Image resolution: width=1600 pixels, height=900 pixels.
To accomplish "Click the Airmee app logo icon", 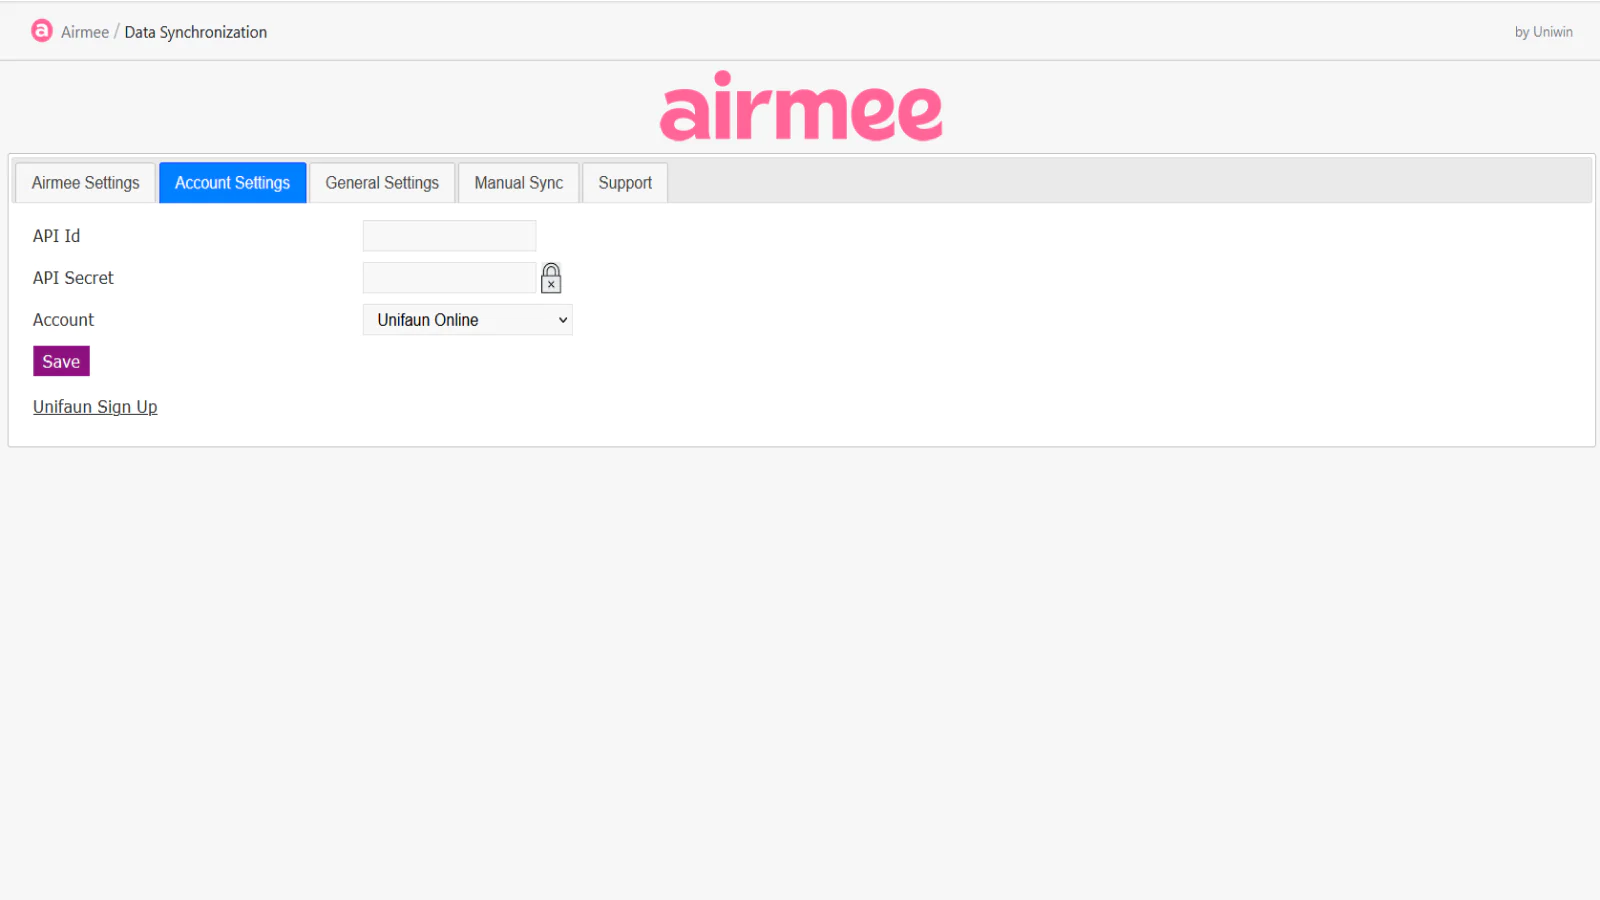I will (x=41, y=31).
